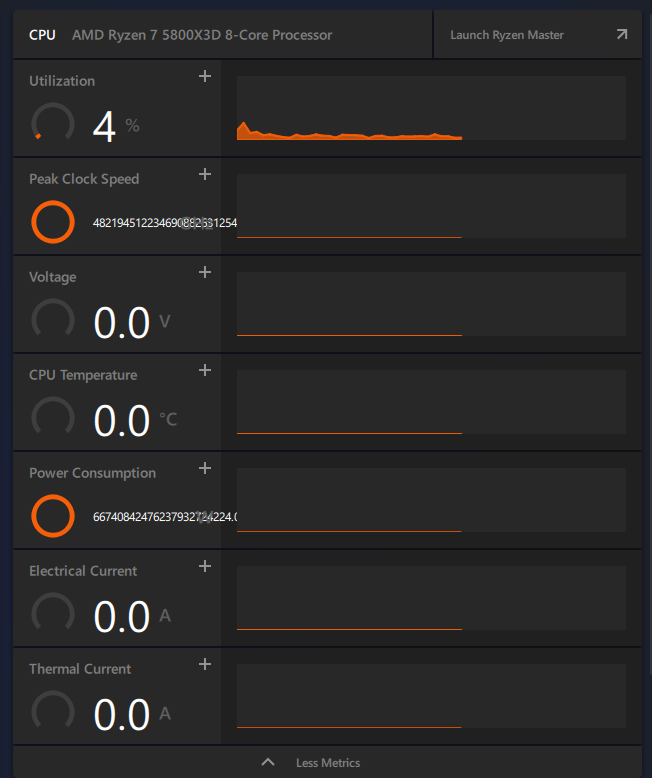Click the CPU header label

pos(42,35)
